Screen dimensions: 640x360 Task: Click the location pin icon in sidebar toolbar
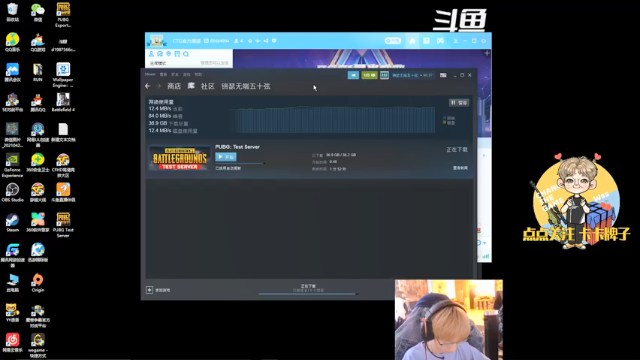tap(169, 54)
